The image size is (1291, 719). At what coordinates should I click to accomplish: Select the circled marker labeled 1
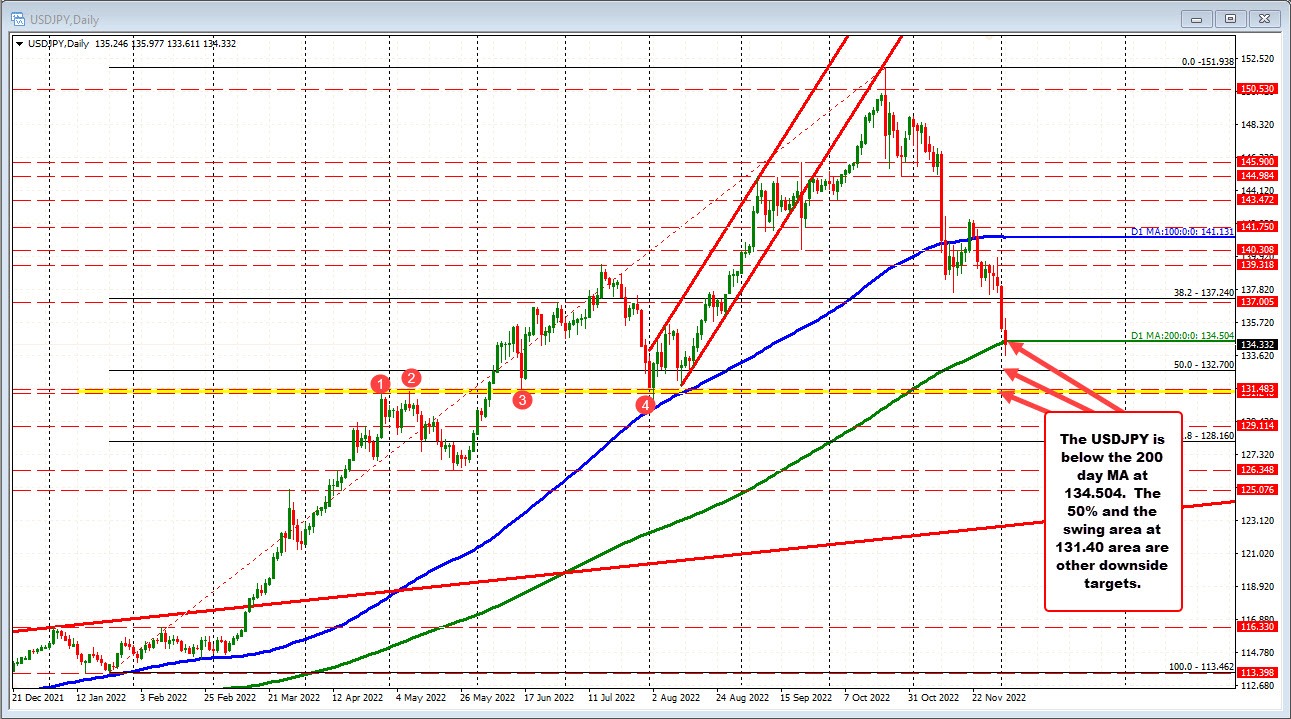[381, 383]
